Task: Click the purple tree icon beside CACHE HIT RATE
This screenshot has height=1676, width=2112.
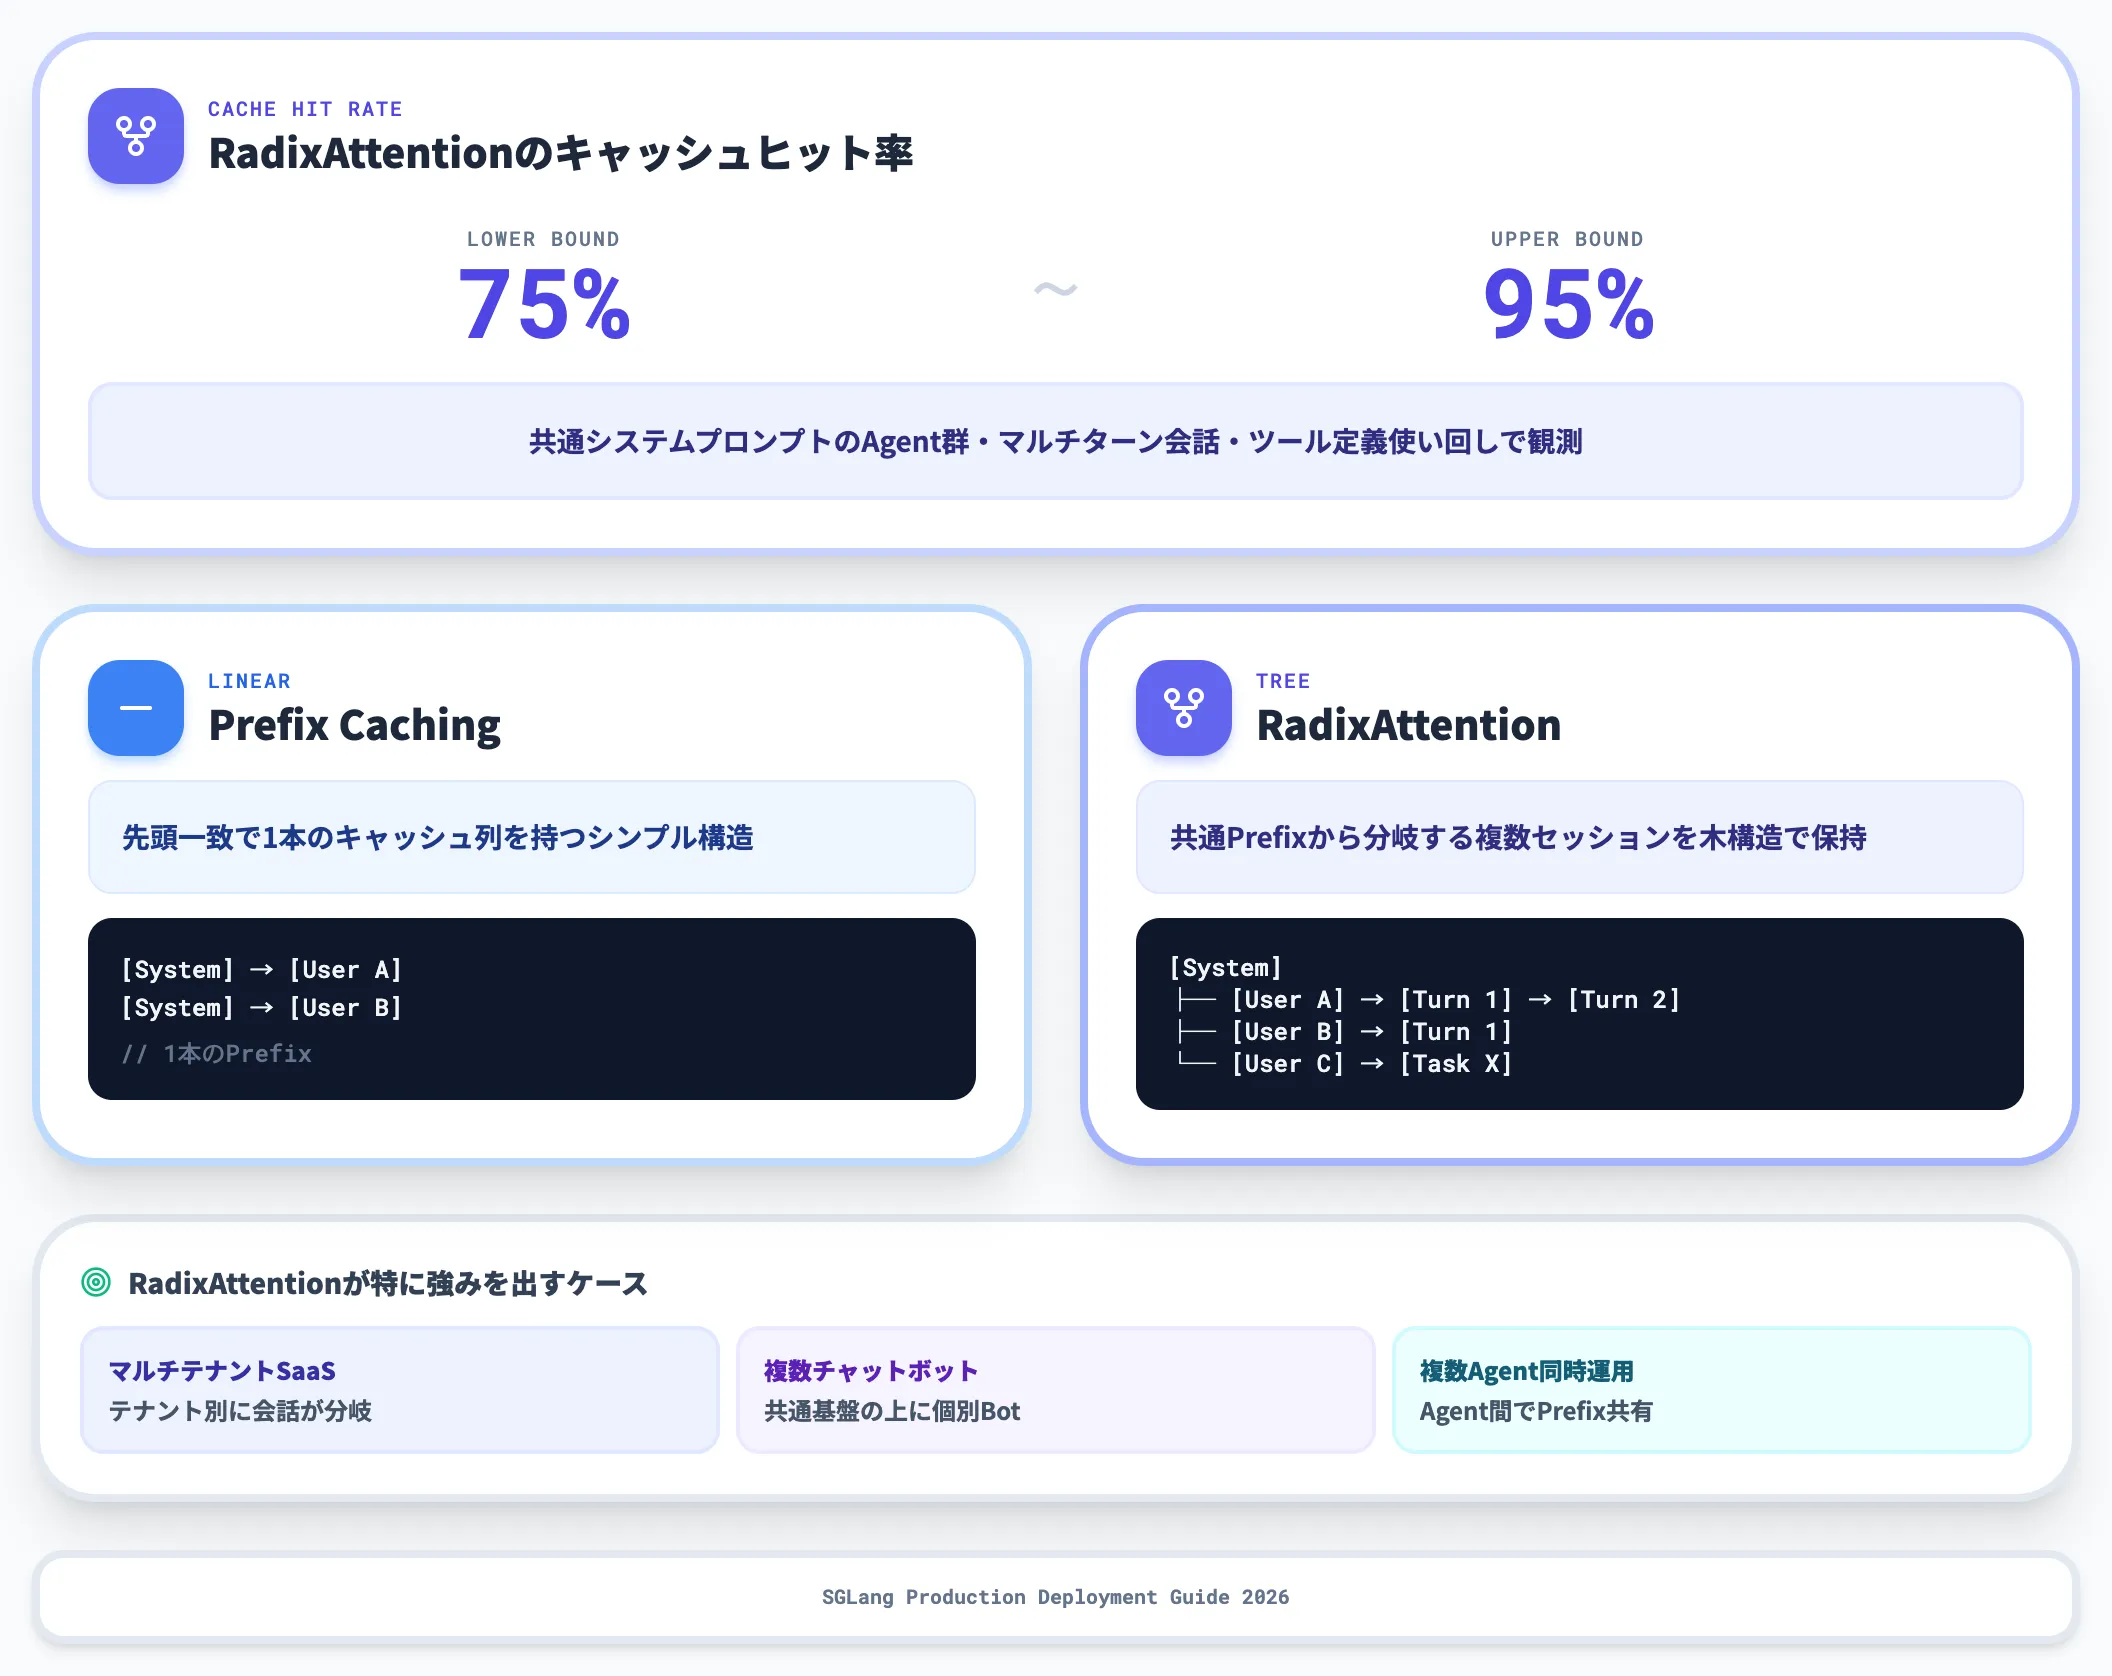Action: (136, 136)
